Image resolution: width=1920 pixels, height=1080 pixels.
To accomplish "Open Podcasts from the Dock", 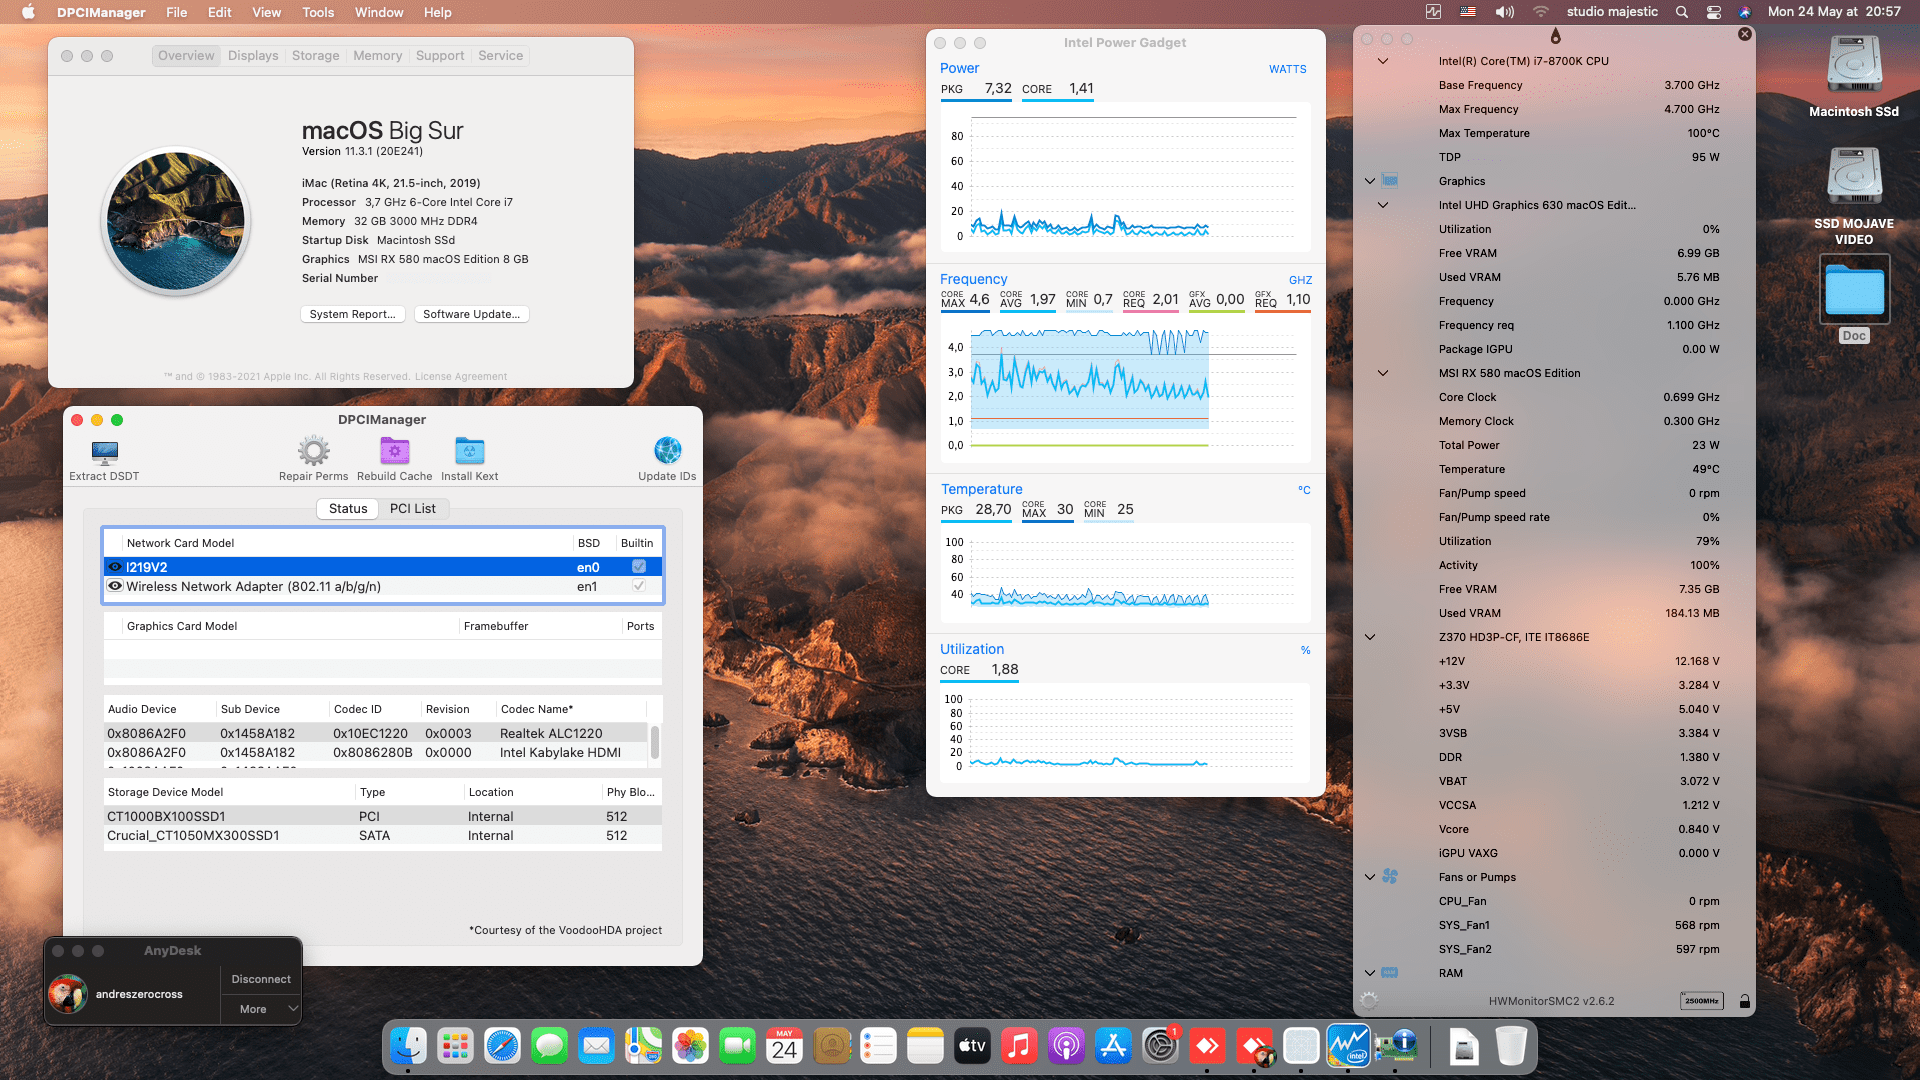I will click(1066, 1046).
